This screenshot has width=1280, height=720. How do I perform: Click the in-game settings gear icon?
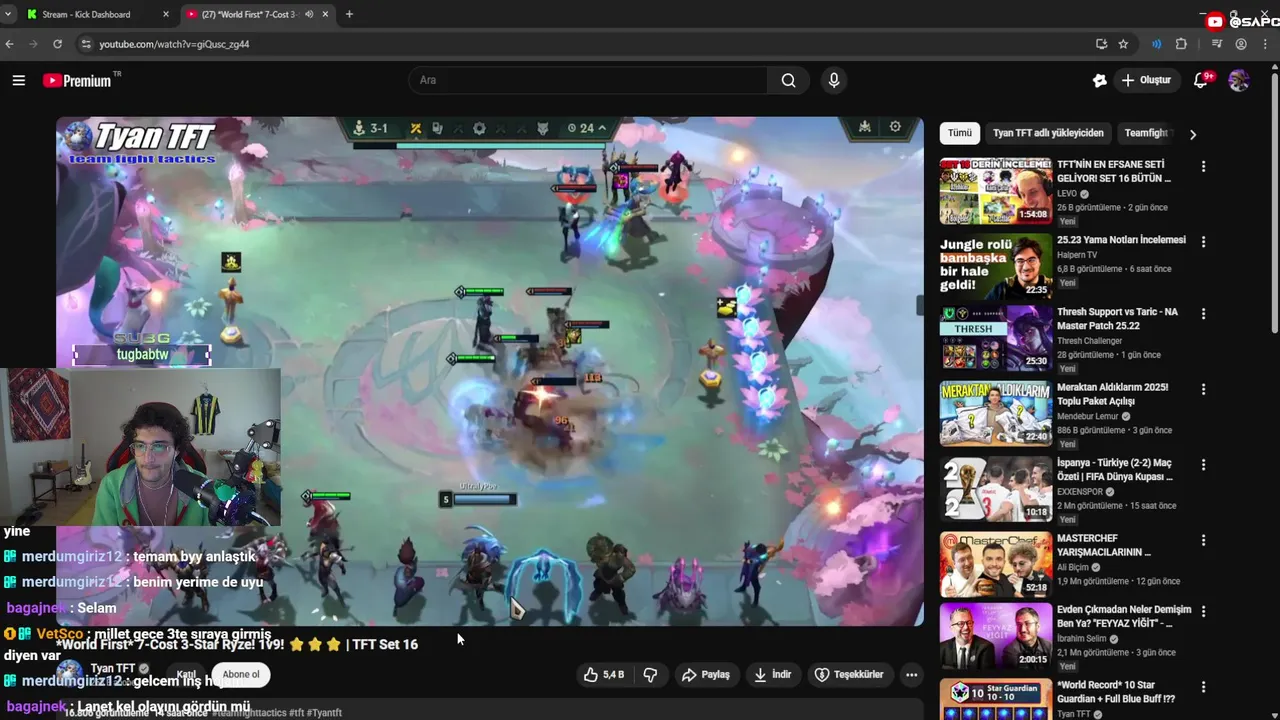point(895,127)
